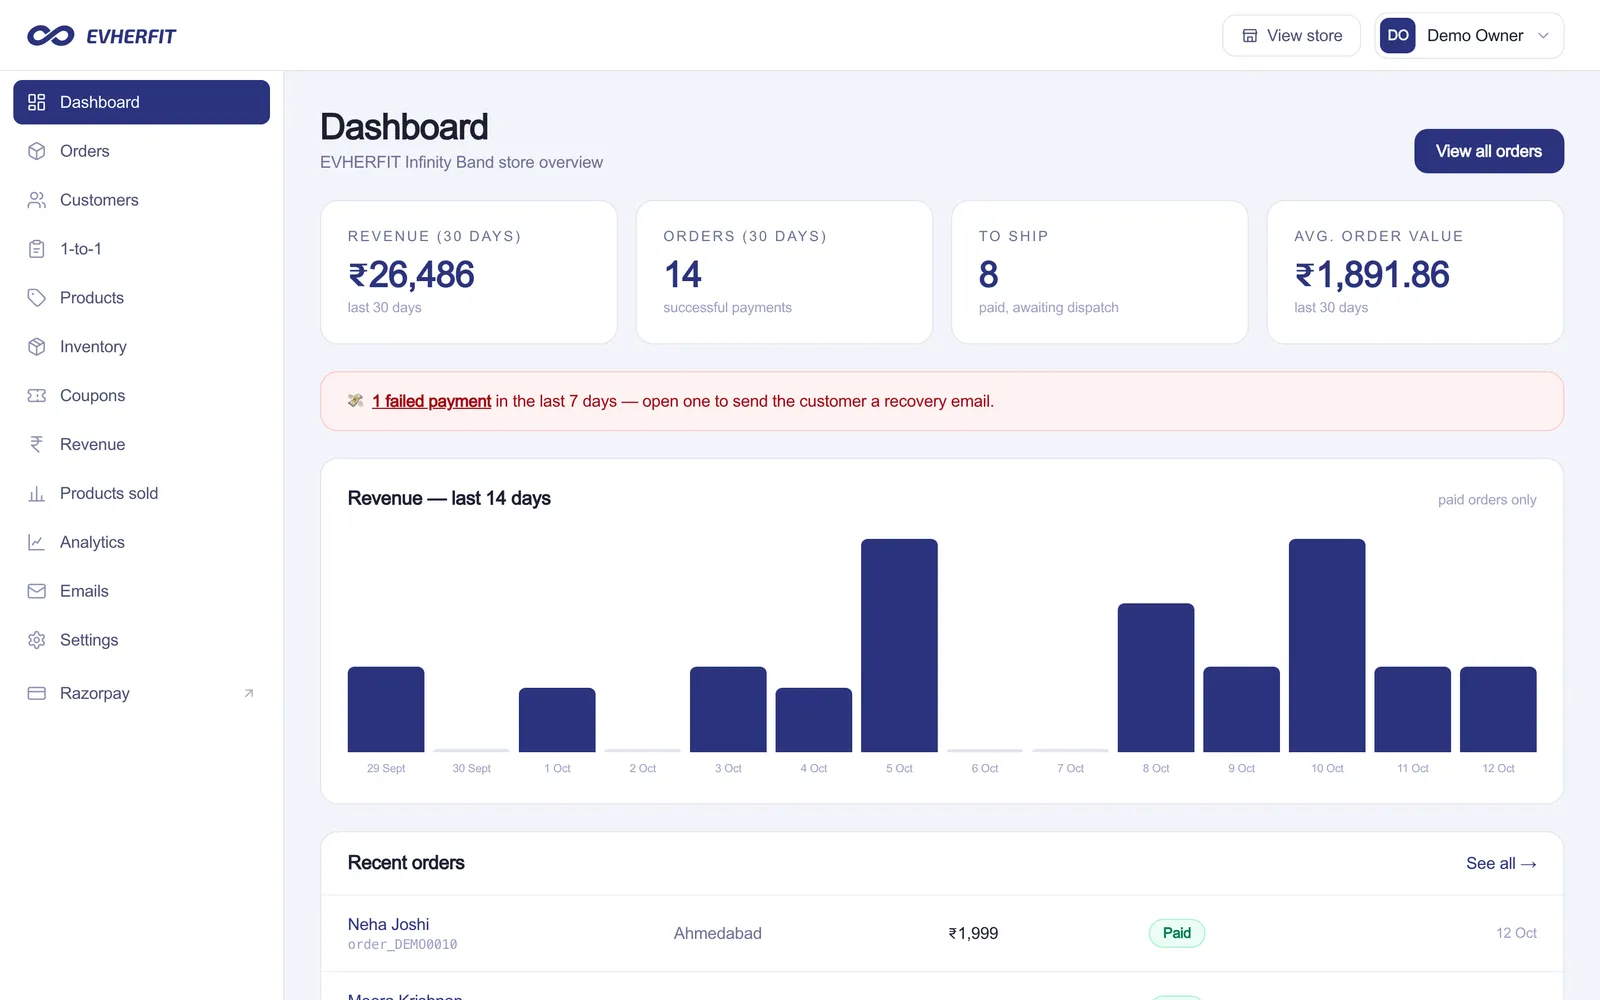Go to the Customers page
The width and height of the screenshot is (1600, 1000).
point(141,200)
